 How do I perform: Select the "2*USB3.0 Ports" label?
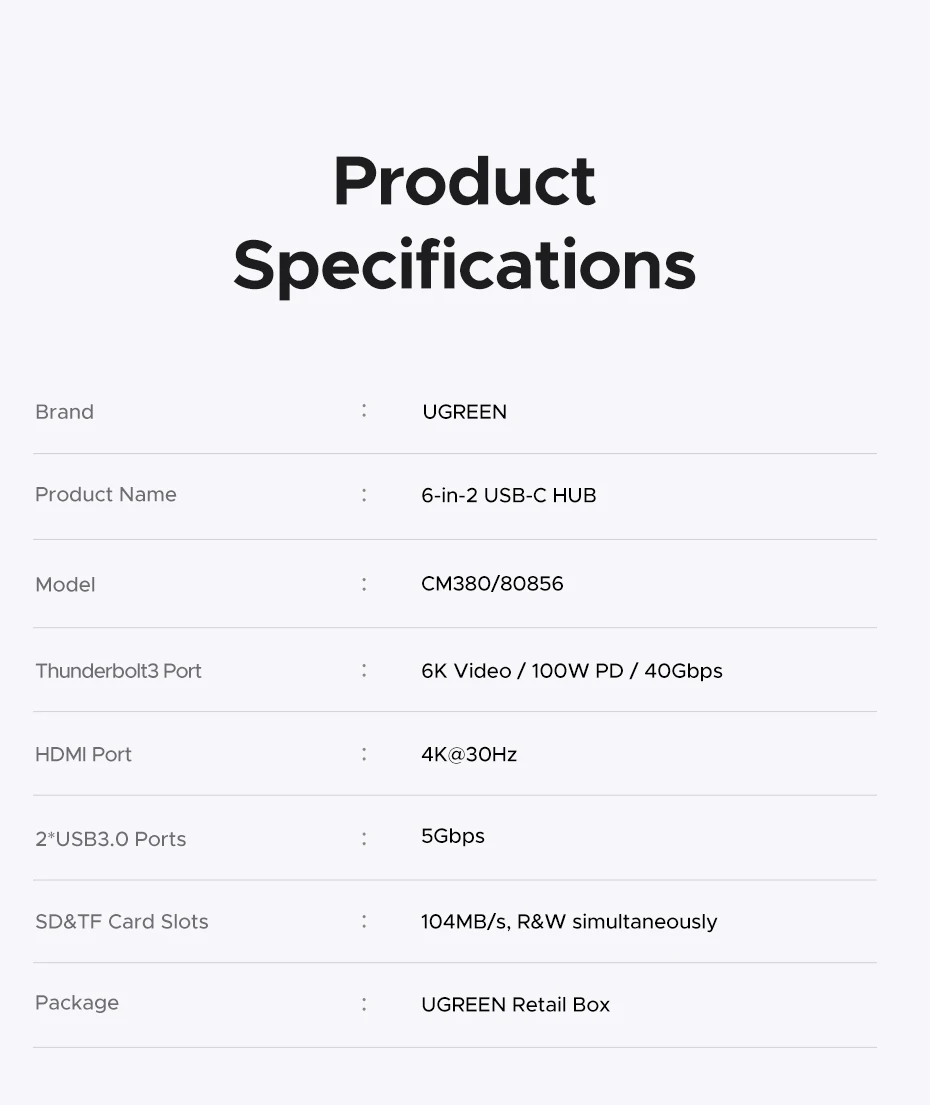pyautogui.click(x=110, y=839)
